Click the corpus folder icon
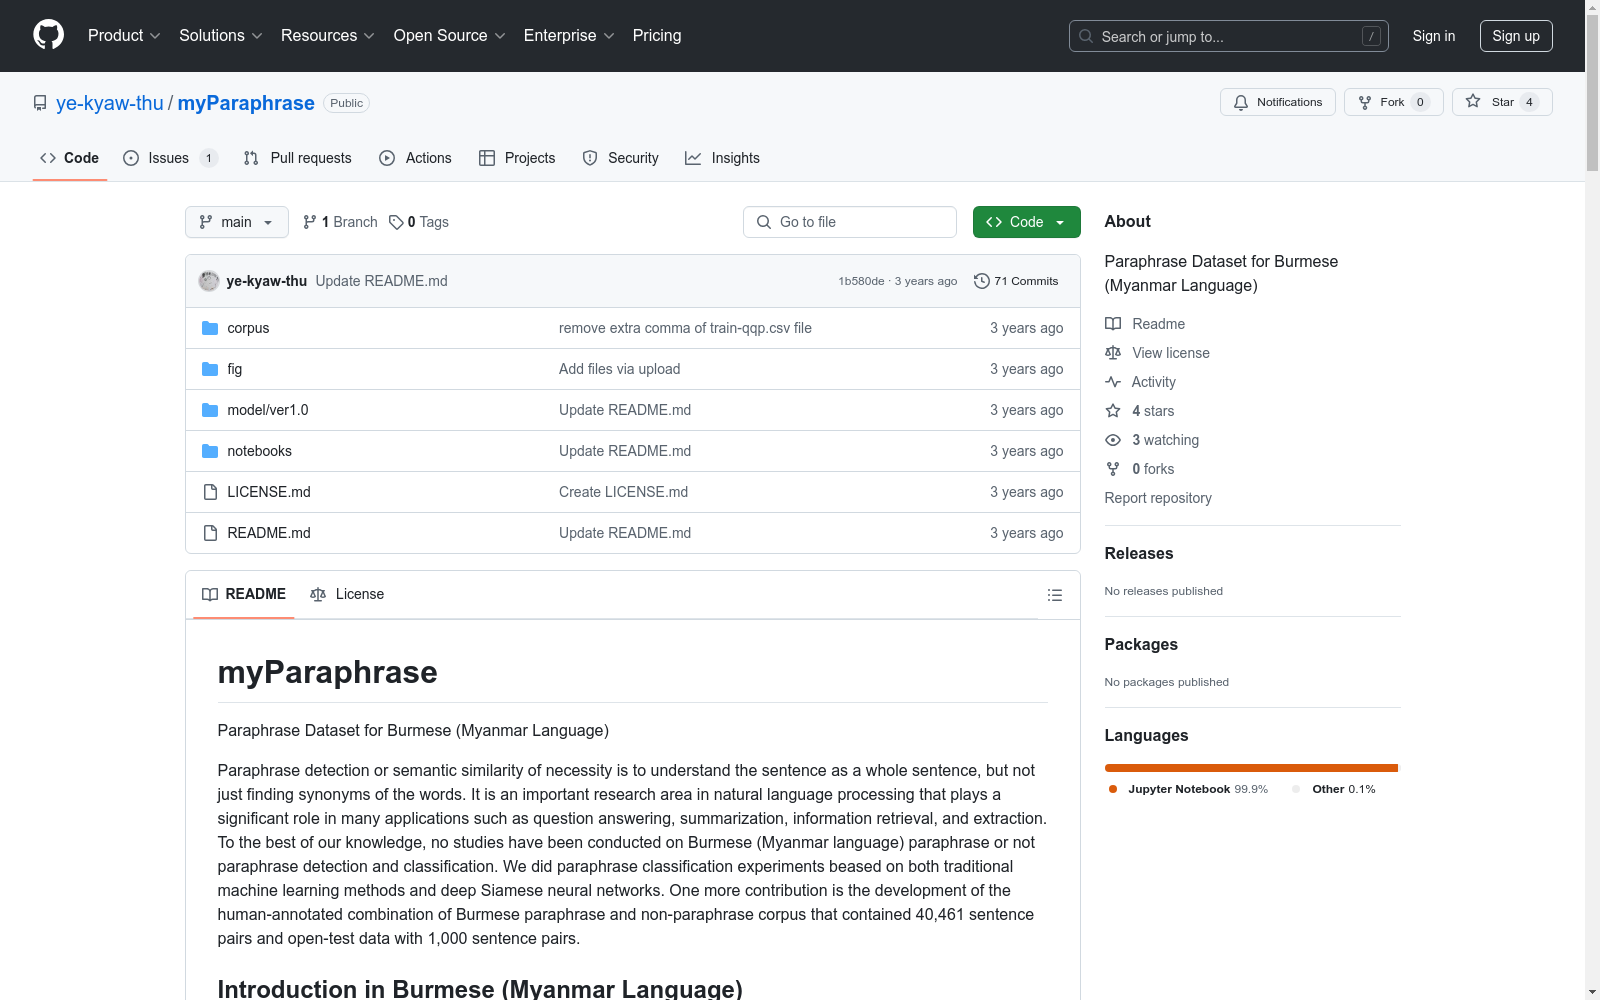 point(210,328)
